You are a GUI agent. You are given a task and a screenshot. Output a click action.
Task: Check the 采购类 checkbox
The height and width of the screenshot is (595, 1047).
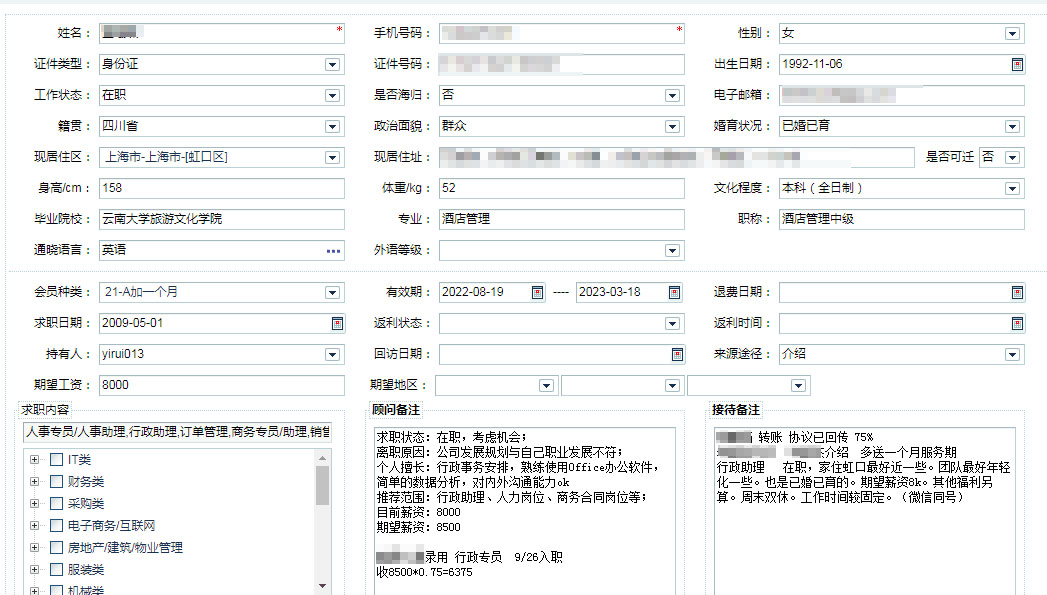coord(57,504)
